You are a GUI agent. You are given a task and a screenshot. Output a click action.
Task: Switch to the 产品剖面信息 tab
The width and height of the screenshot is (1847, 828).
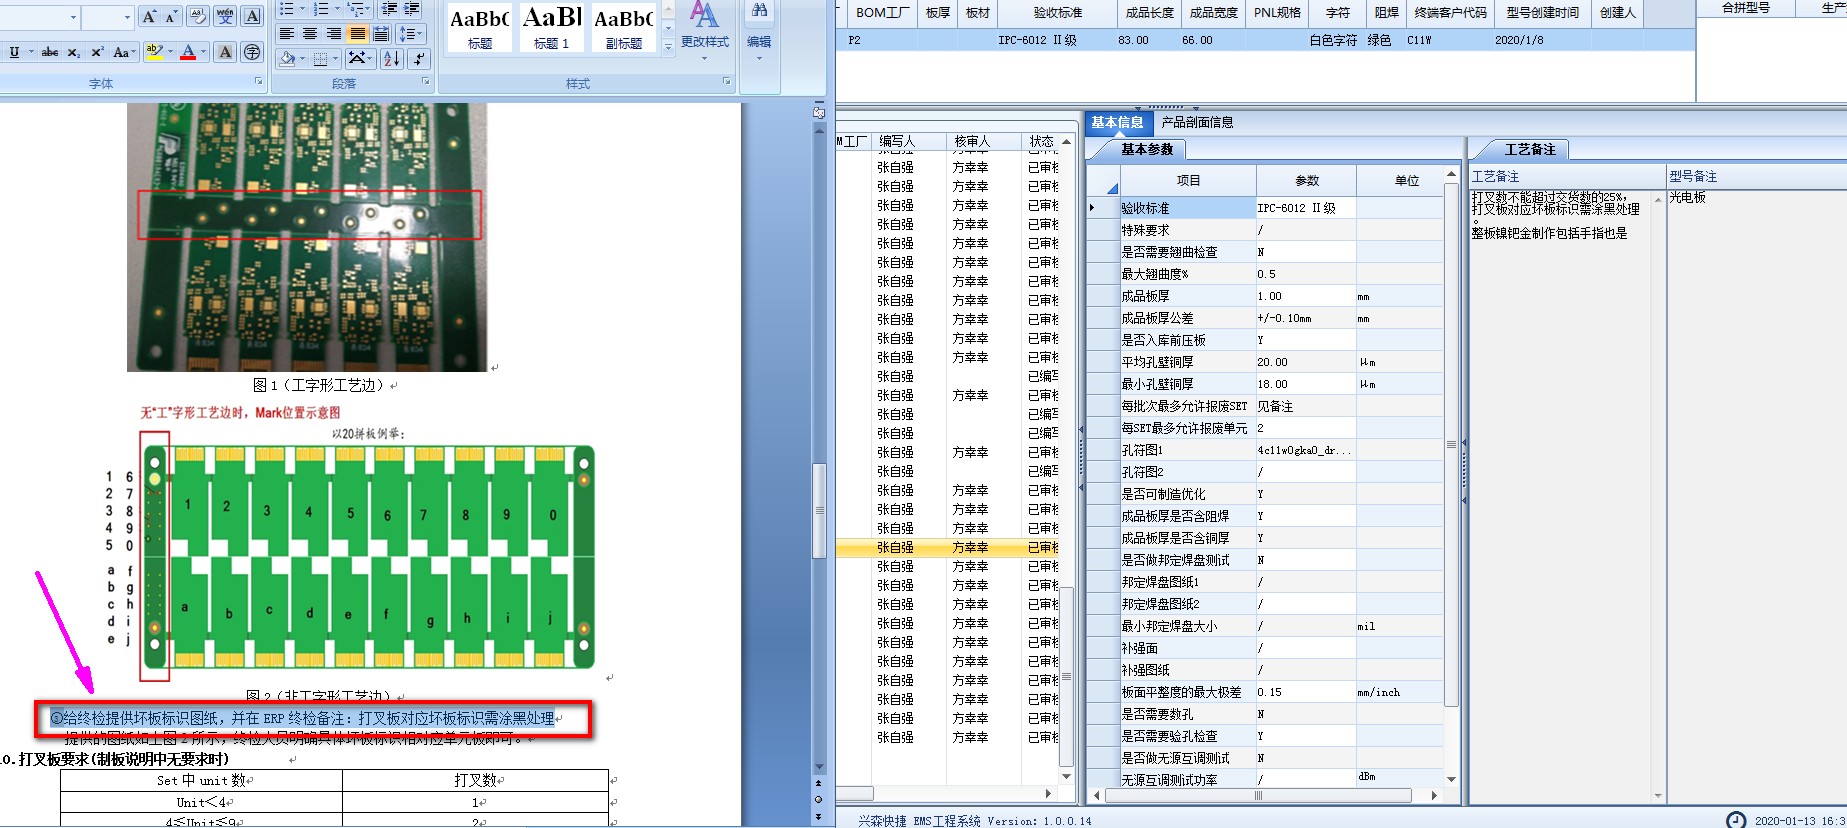point(1197,122)
